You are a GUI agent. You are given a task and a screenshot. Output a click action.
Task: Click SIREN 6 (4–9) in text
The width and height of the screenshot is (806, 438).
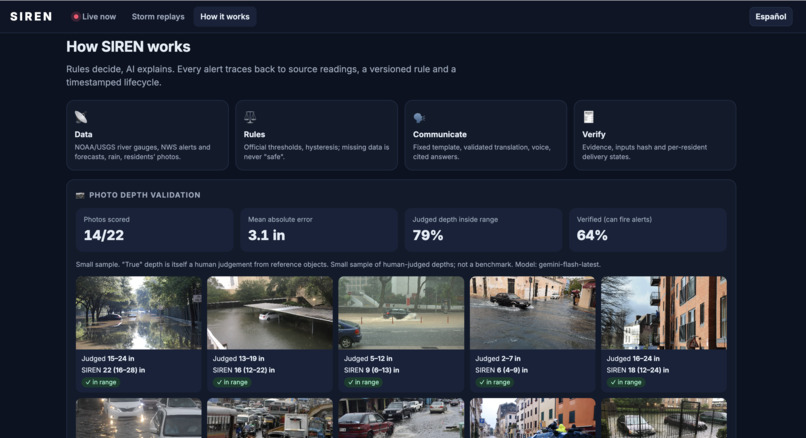pyautogui.click(x=501, y=370)
